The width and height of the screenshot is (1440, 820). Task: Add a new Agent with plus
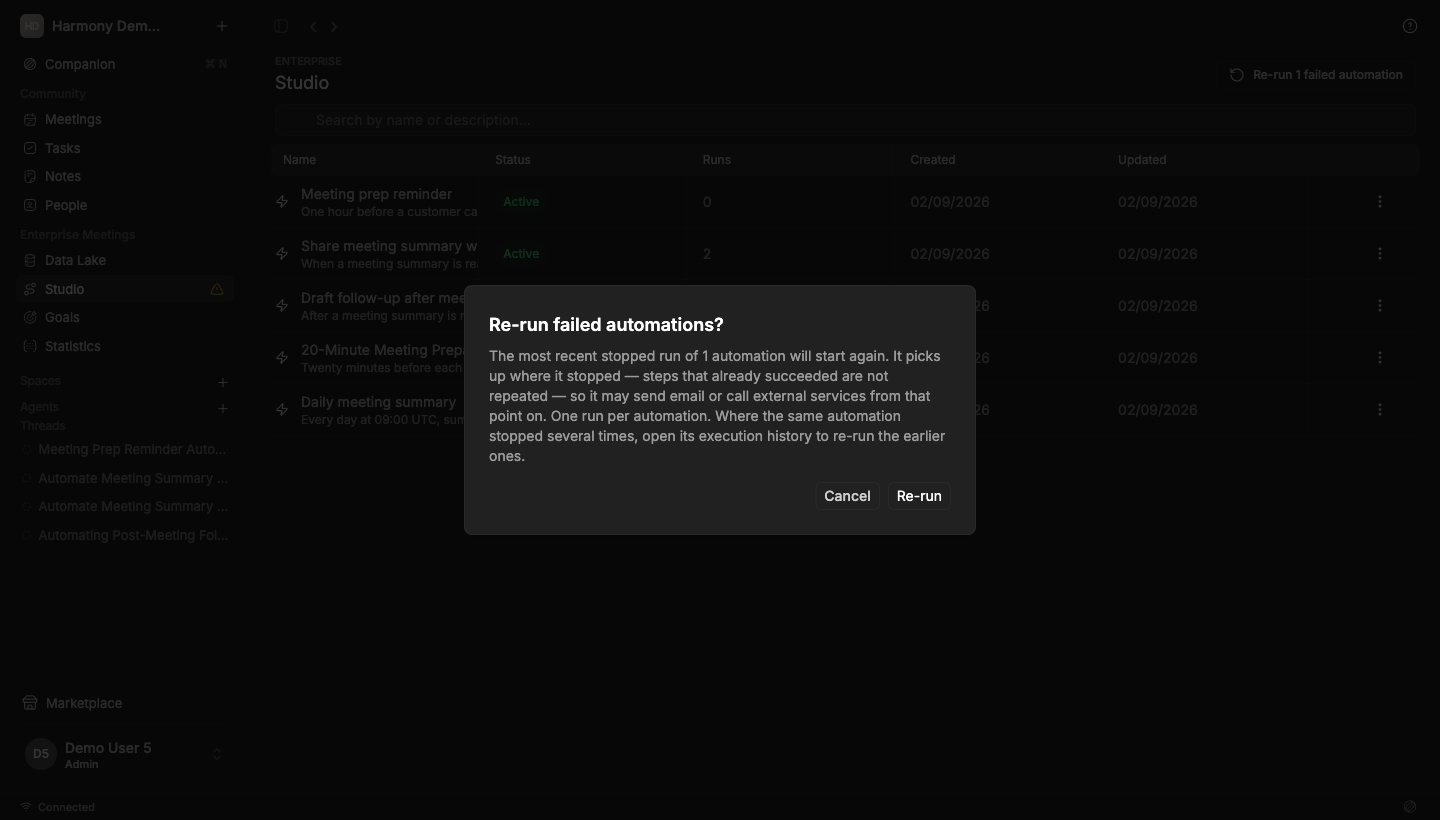coord(223,408)
